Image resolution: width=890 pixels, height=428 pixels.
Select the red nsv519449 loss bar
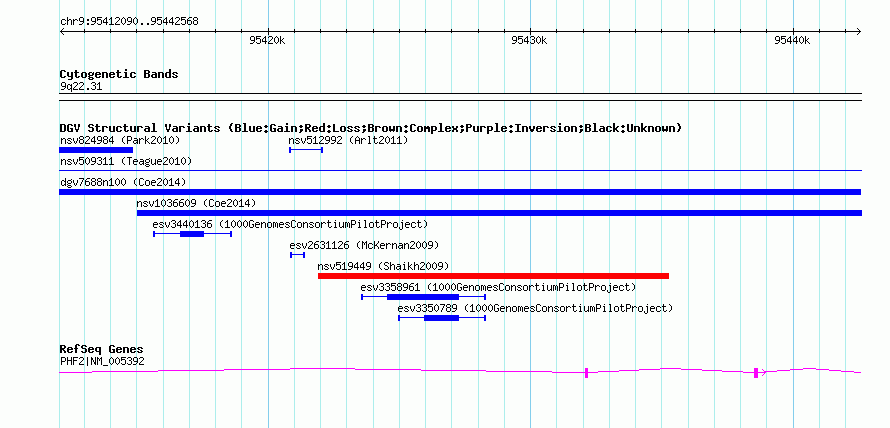pos(493,276)
